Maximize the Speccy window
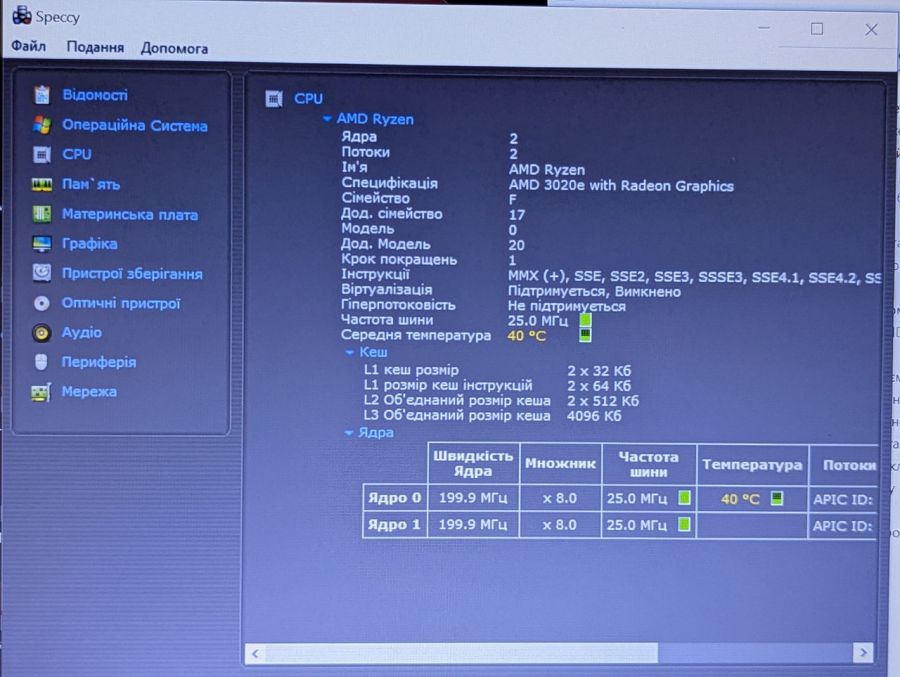The width and height of the screenshot is (900, 677). point(817,29)
